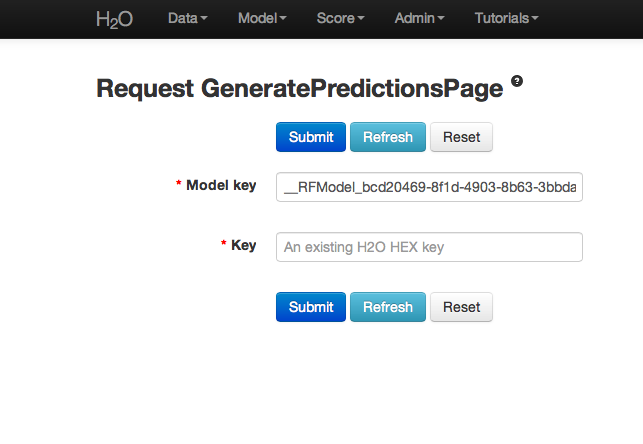This screenshot has width=643, height=444.
Task: Expand the Score dropdown menu
Action: click(340, 18)
